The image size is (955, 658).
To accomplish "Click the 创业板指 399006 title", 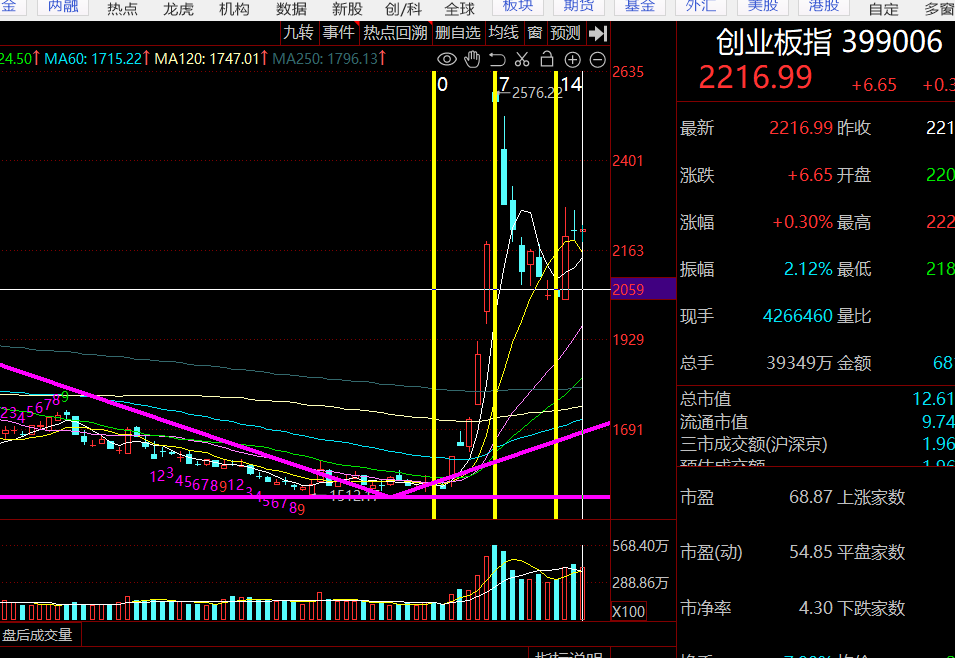I will coord(829,42).
